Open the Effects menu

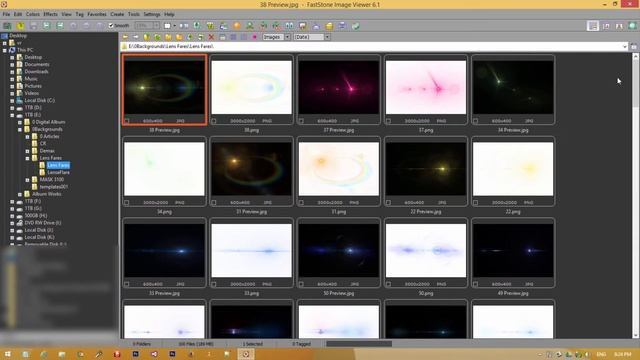pyautogui.click(x=51, y=14)
